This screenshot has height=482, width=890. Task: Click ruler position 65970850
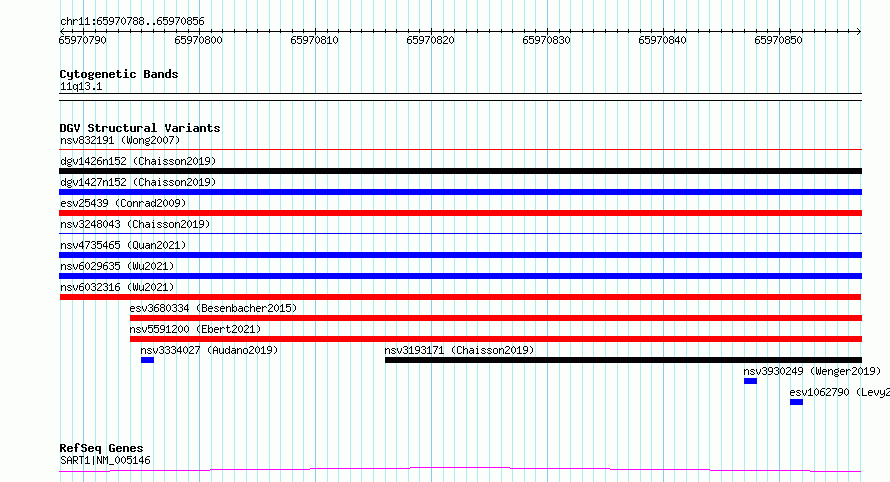[778, 40]
